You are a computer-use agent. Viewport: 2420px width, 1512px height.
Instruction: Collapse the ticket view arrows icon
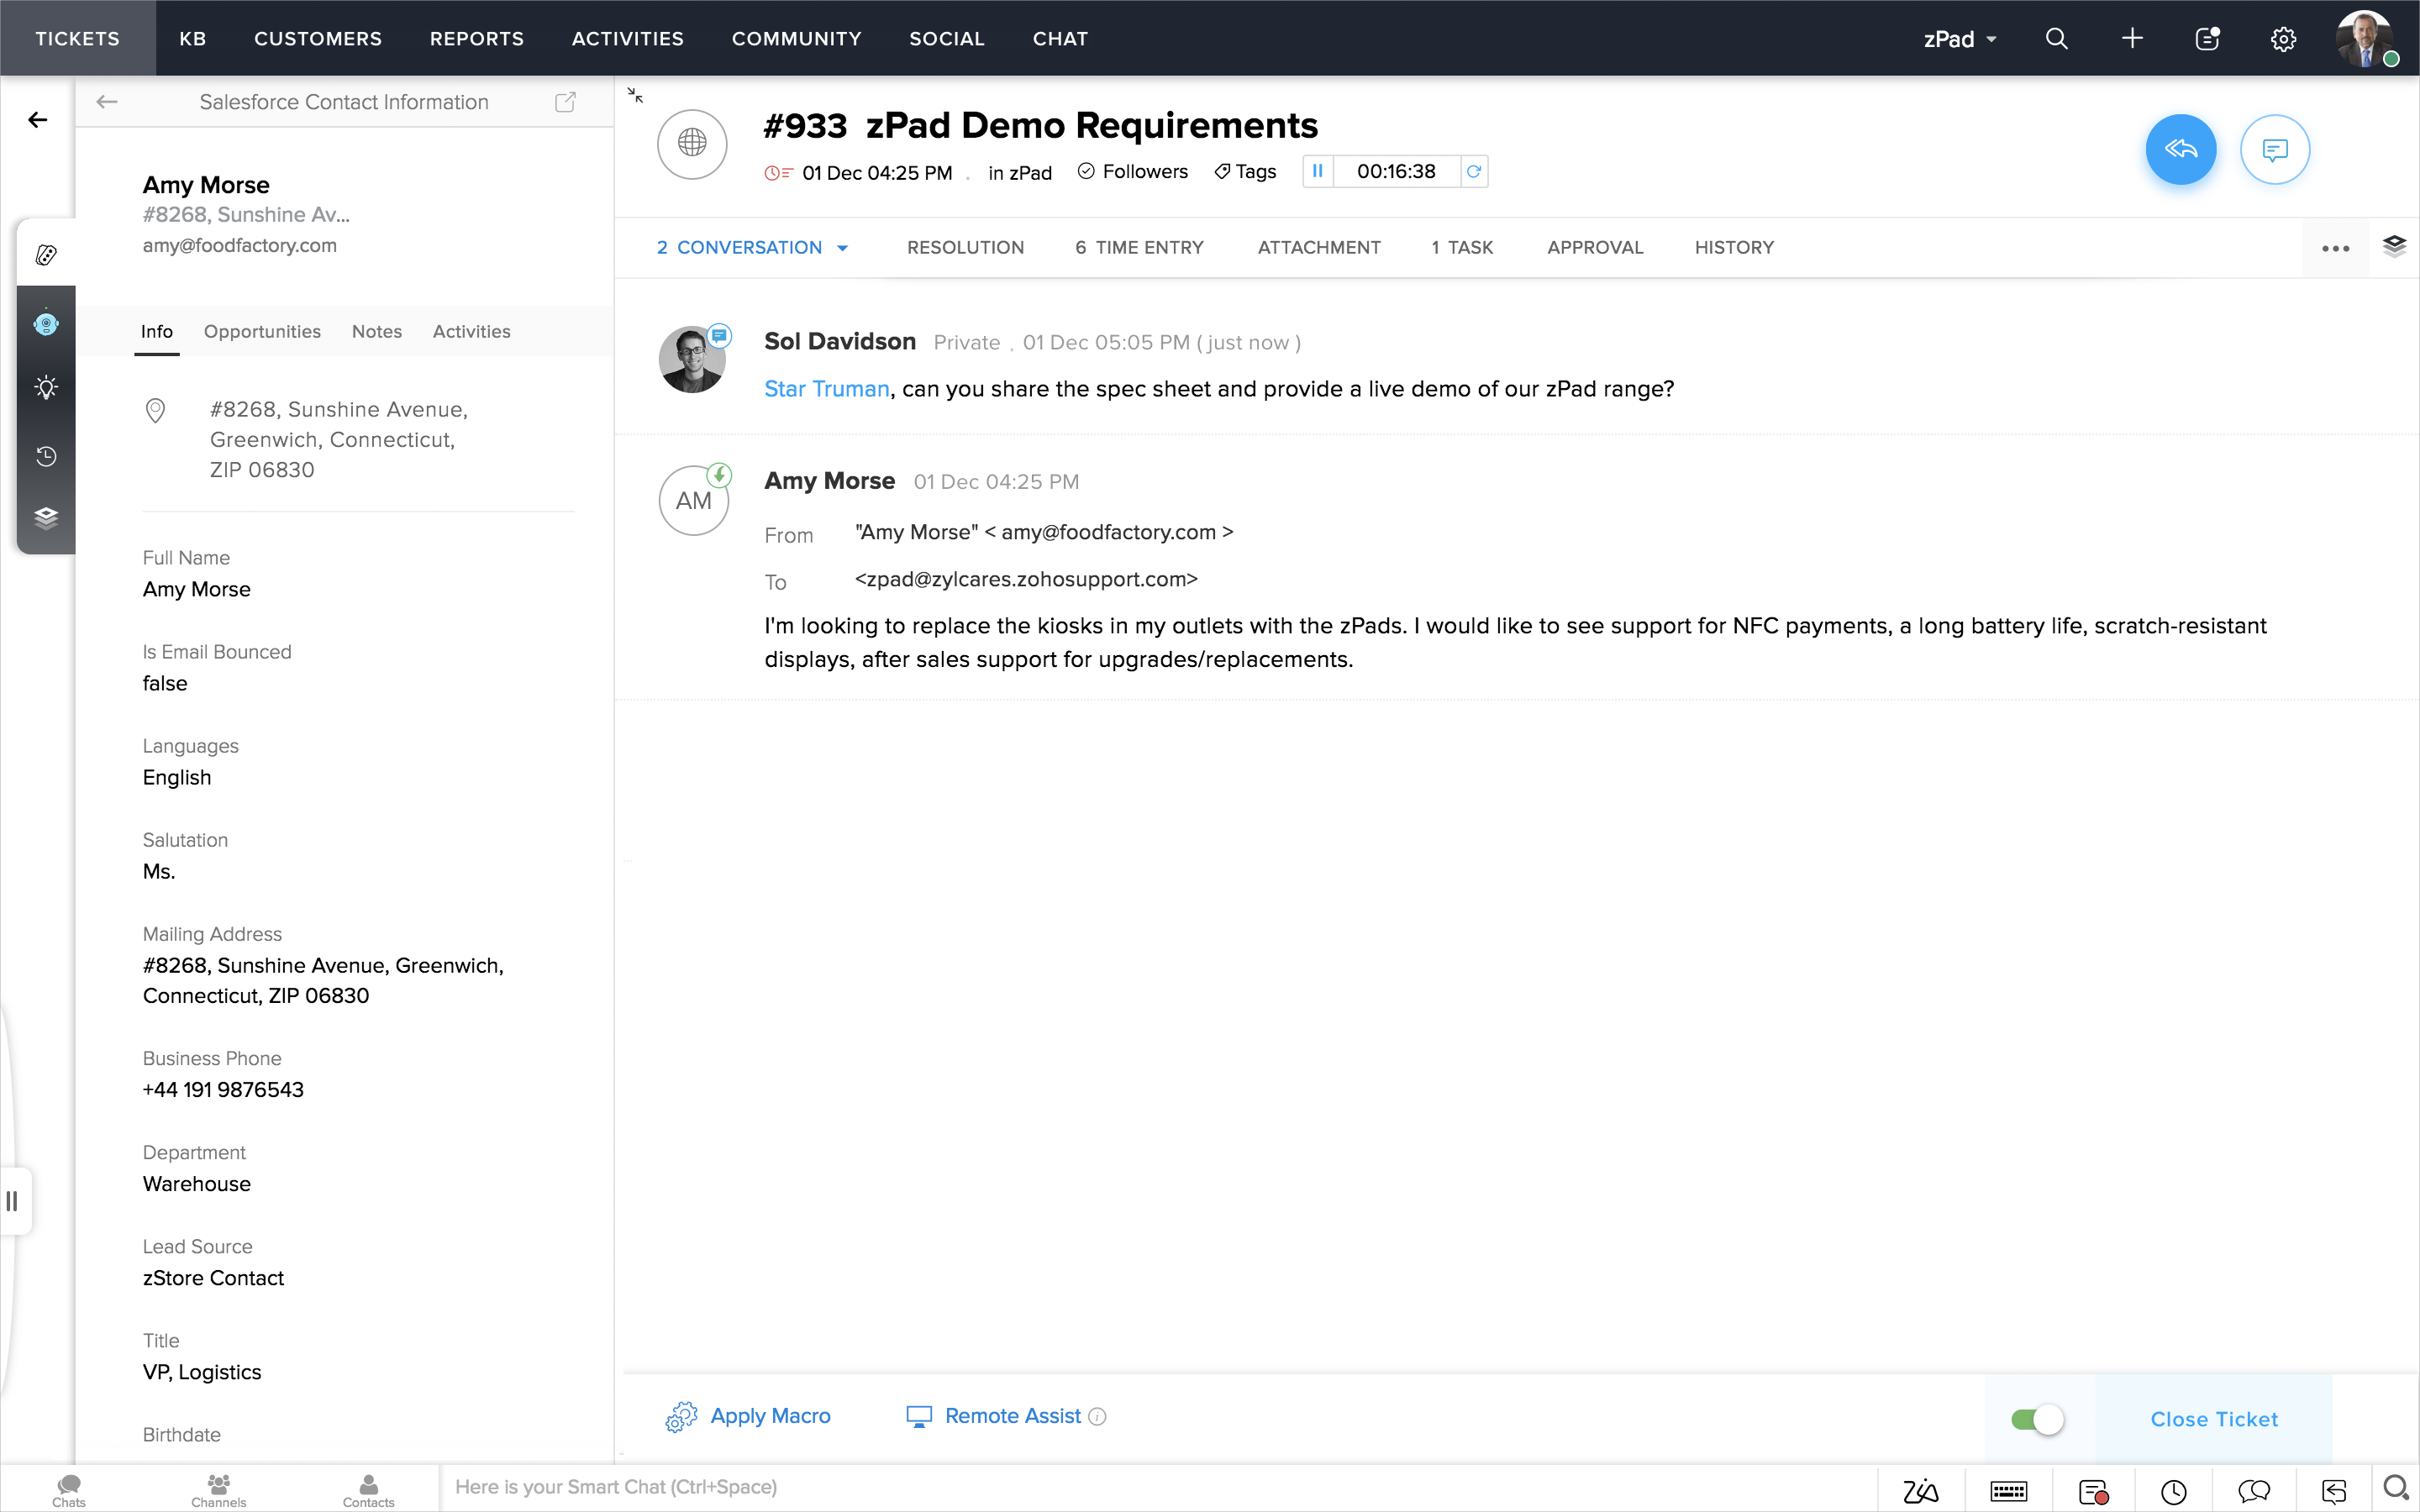[x=635, y=95]
